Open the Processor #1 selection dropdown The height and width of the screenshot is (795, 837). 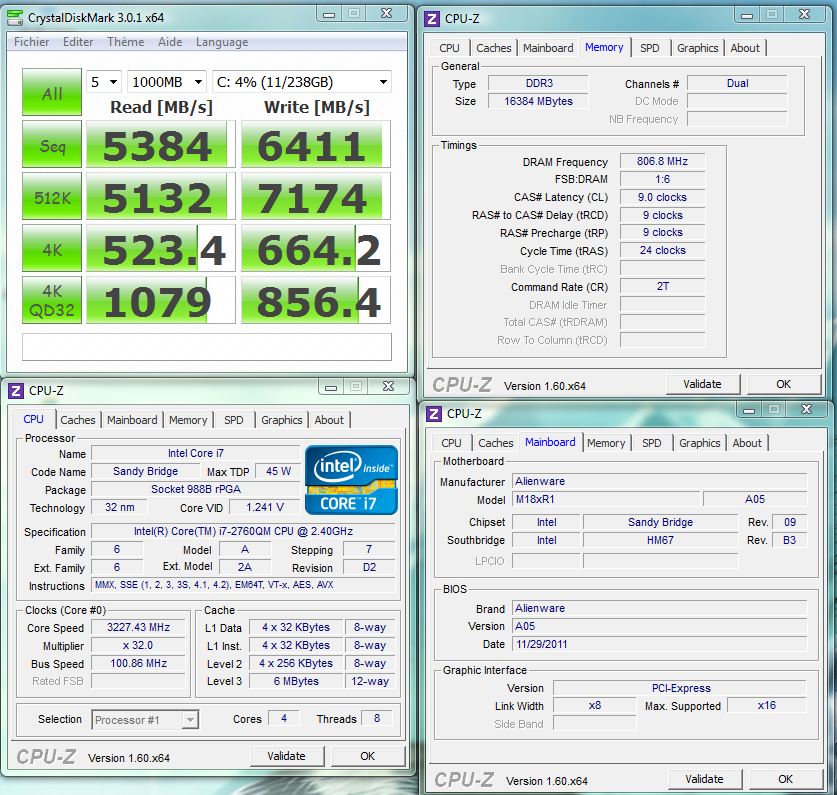(x=145, y=720)
